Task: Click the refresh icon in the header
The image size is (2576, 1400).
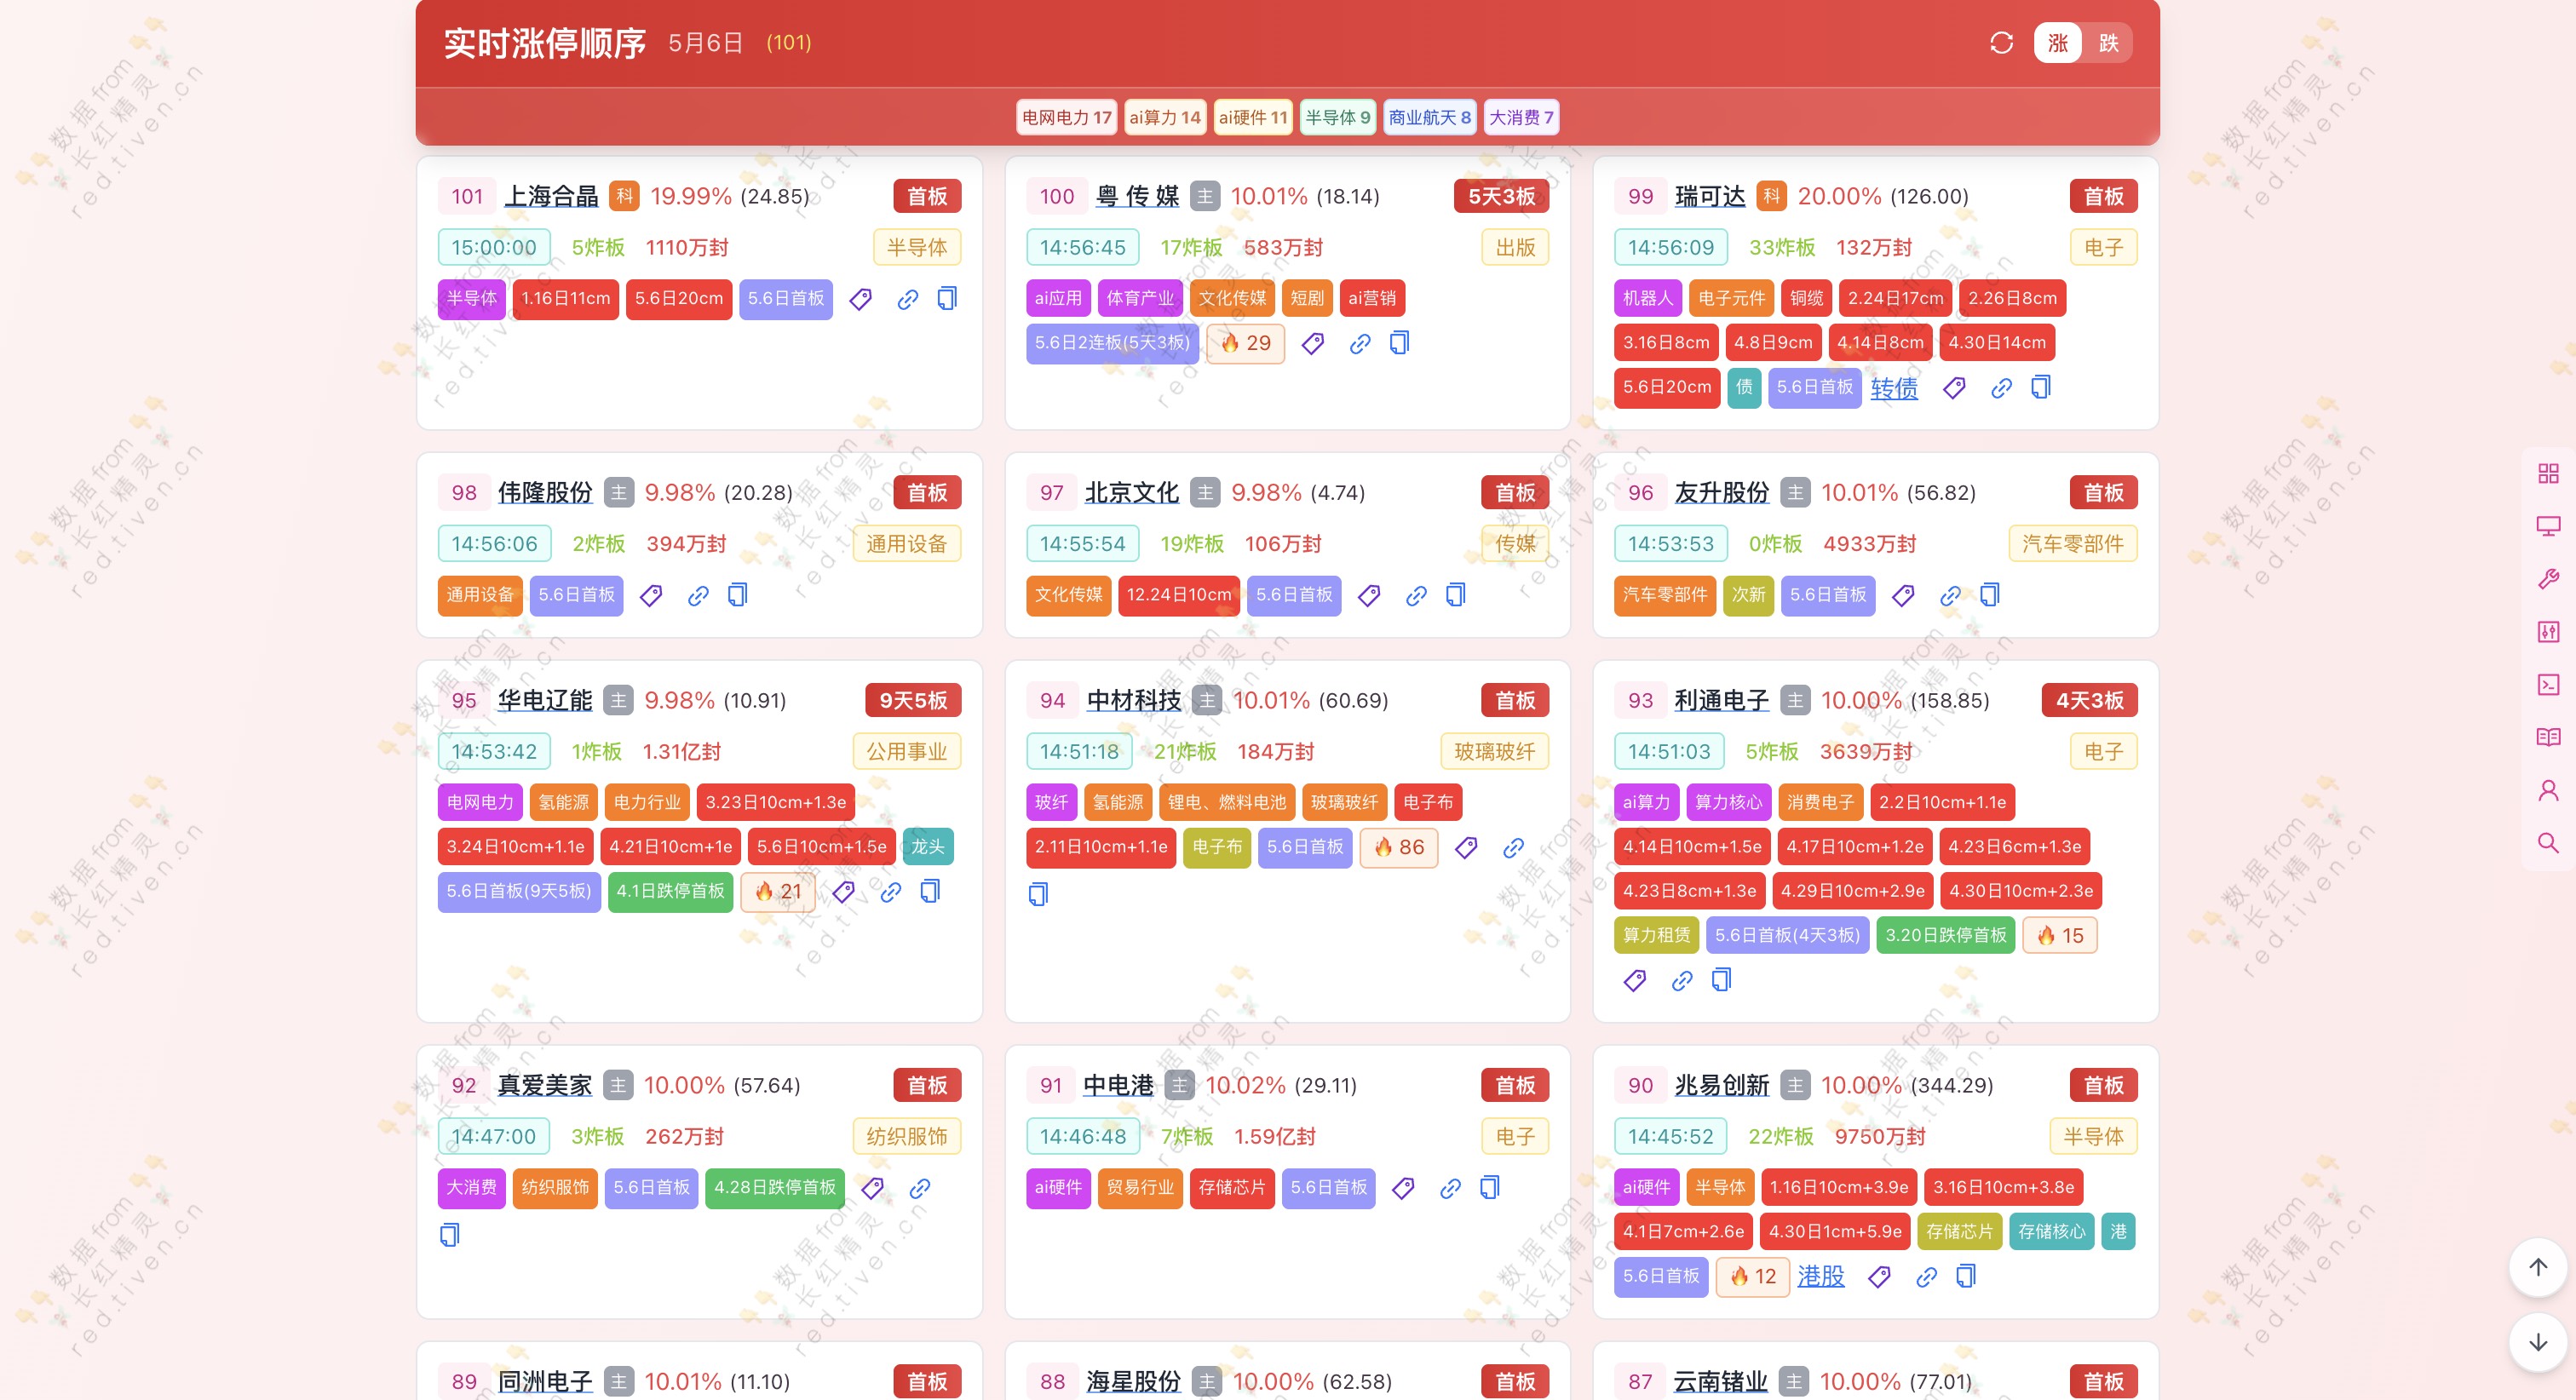Action: point(2001,43)
